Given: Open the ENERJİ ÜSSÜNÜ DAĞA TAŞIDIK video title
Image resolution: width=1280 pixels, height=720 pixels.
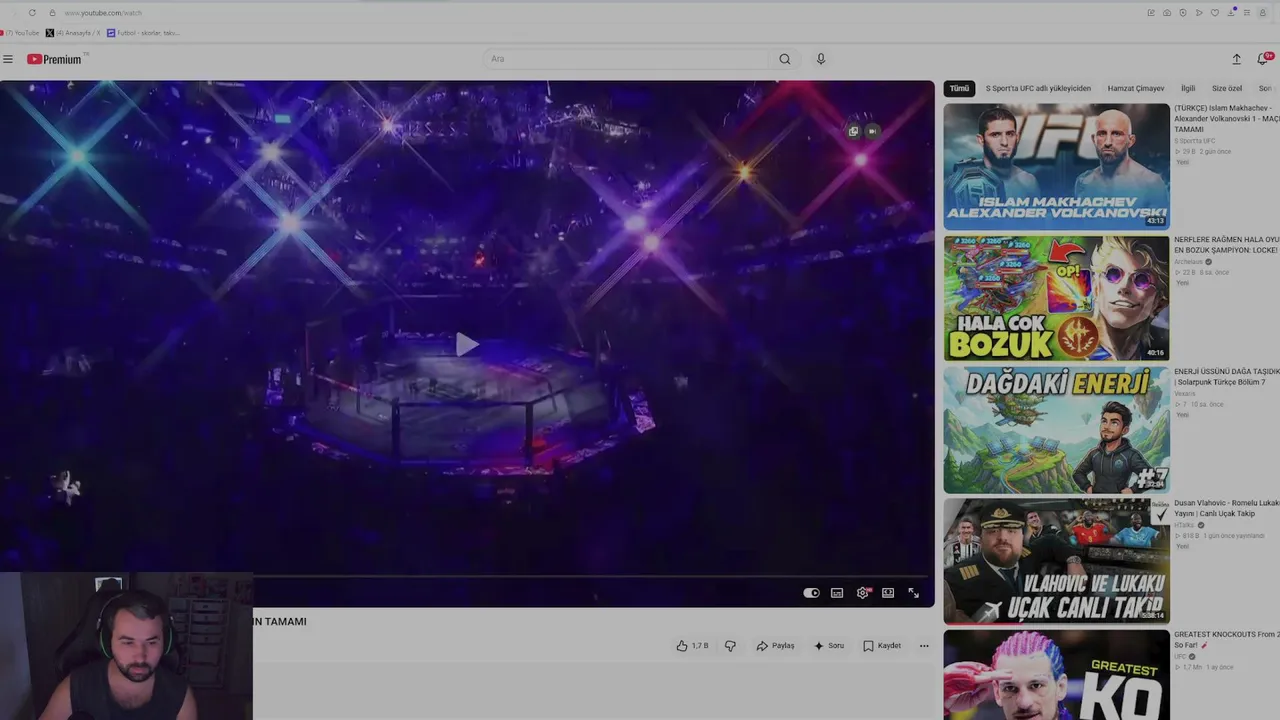Looking at the screenshot, I should tap(1227, 377).
